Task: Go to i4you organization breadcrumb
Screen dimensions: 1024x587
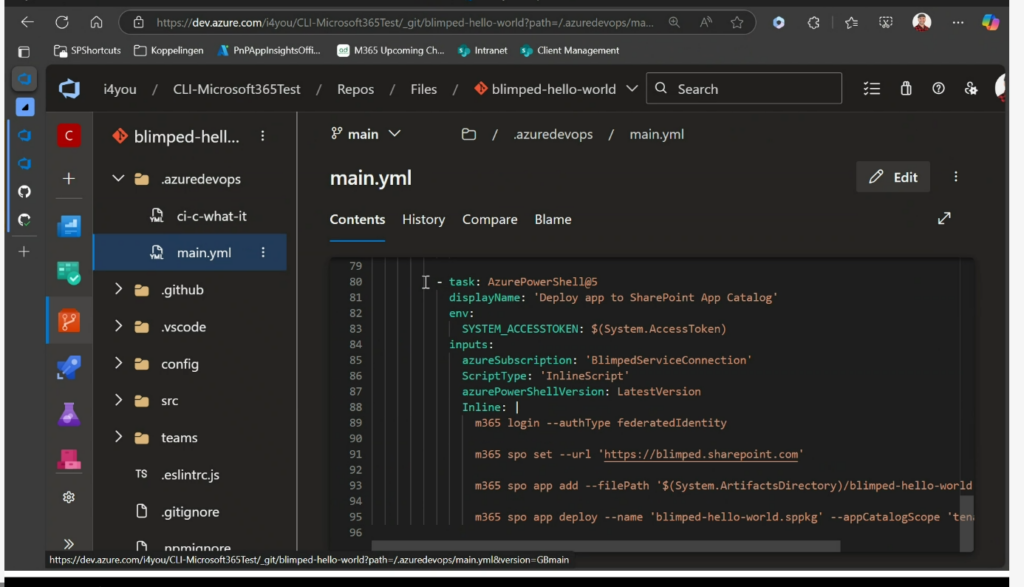Action: 120,89
